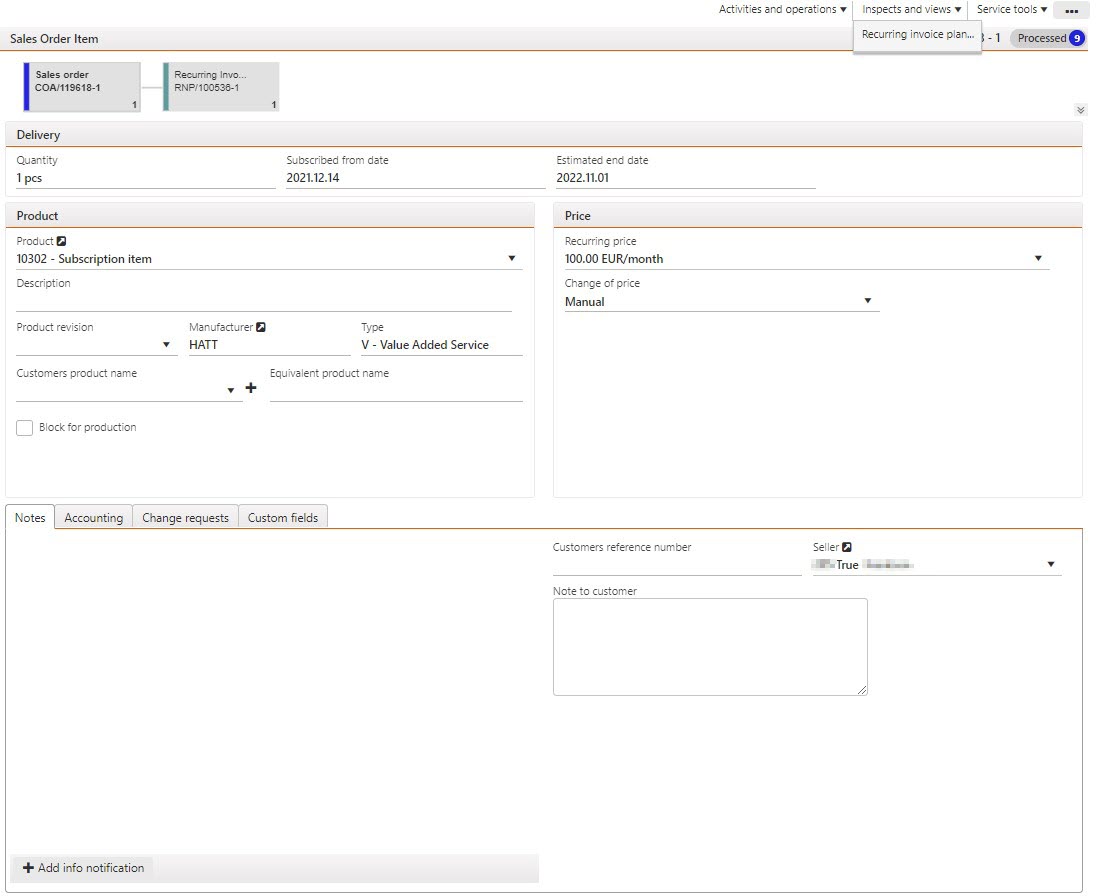Expand the Product 10302 dropdown
Viewport: 1096px width, 896px height.
(511, 259)
